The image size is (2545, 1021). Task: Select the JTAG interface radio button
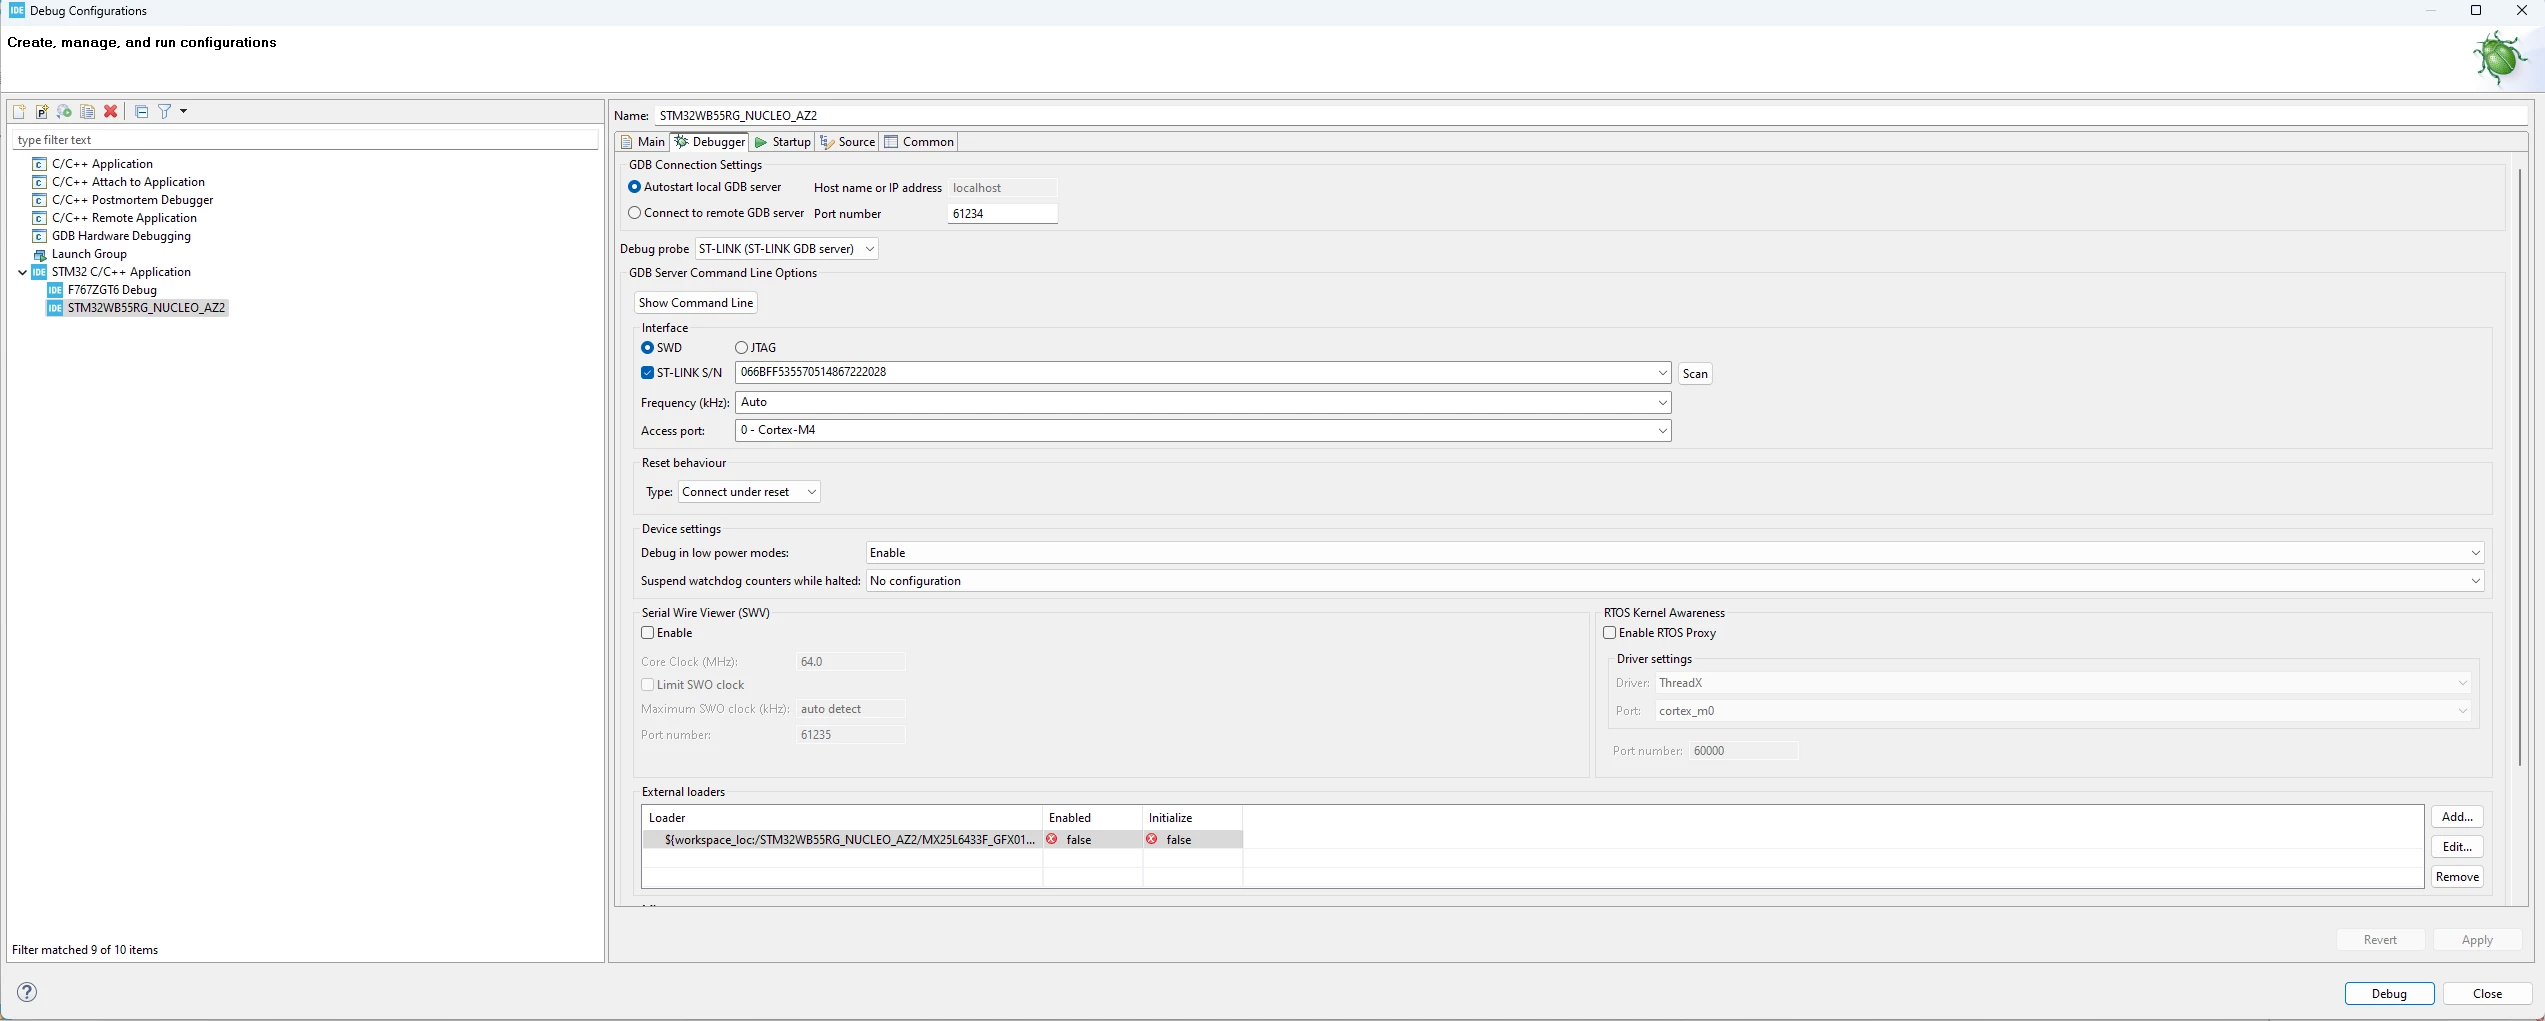click(x=741, y=348)
